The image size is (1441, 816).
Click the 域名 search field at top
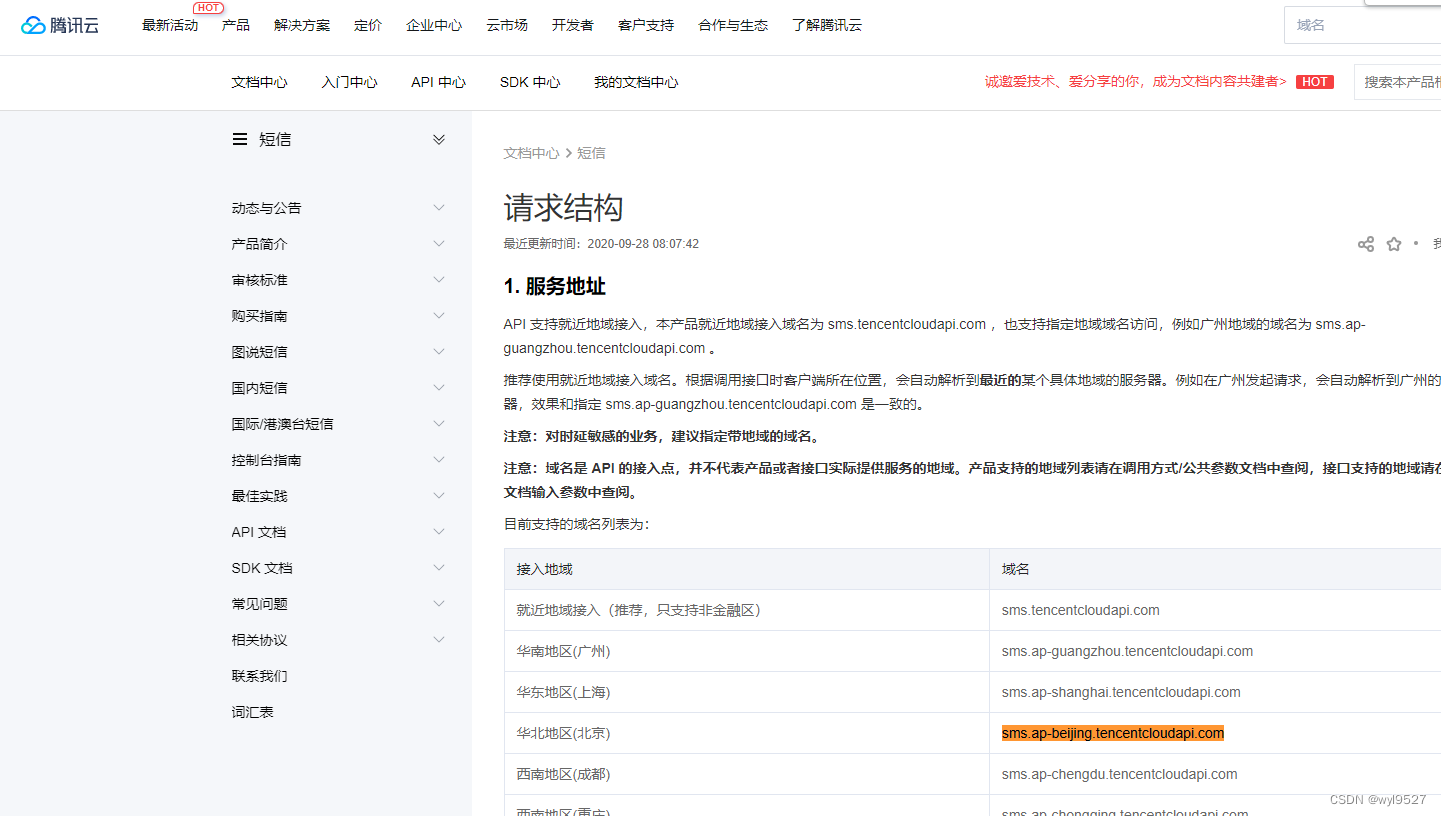point(1362,25)
